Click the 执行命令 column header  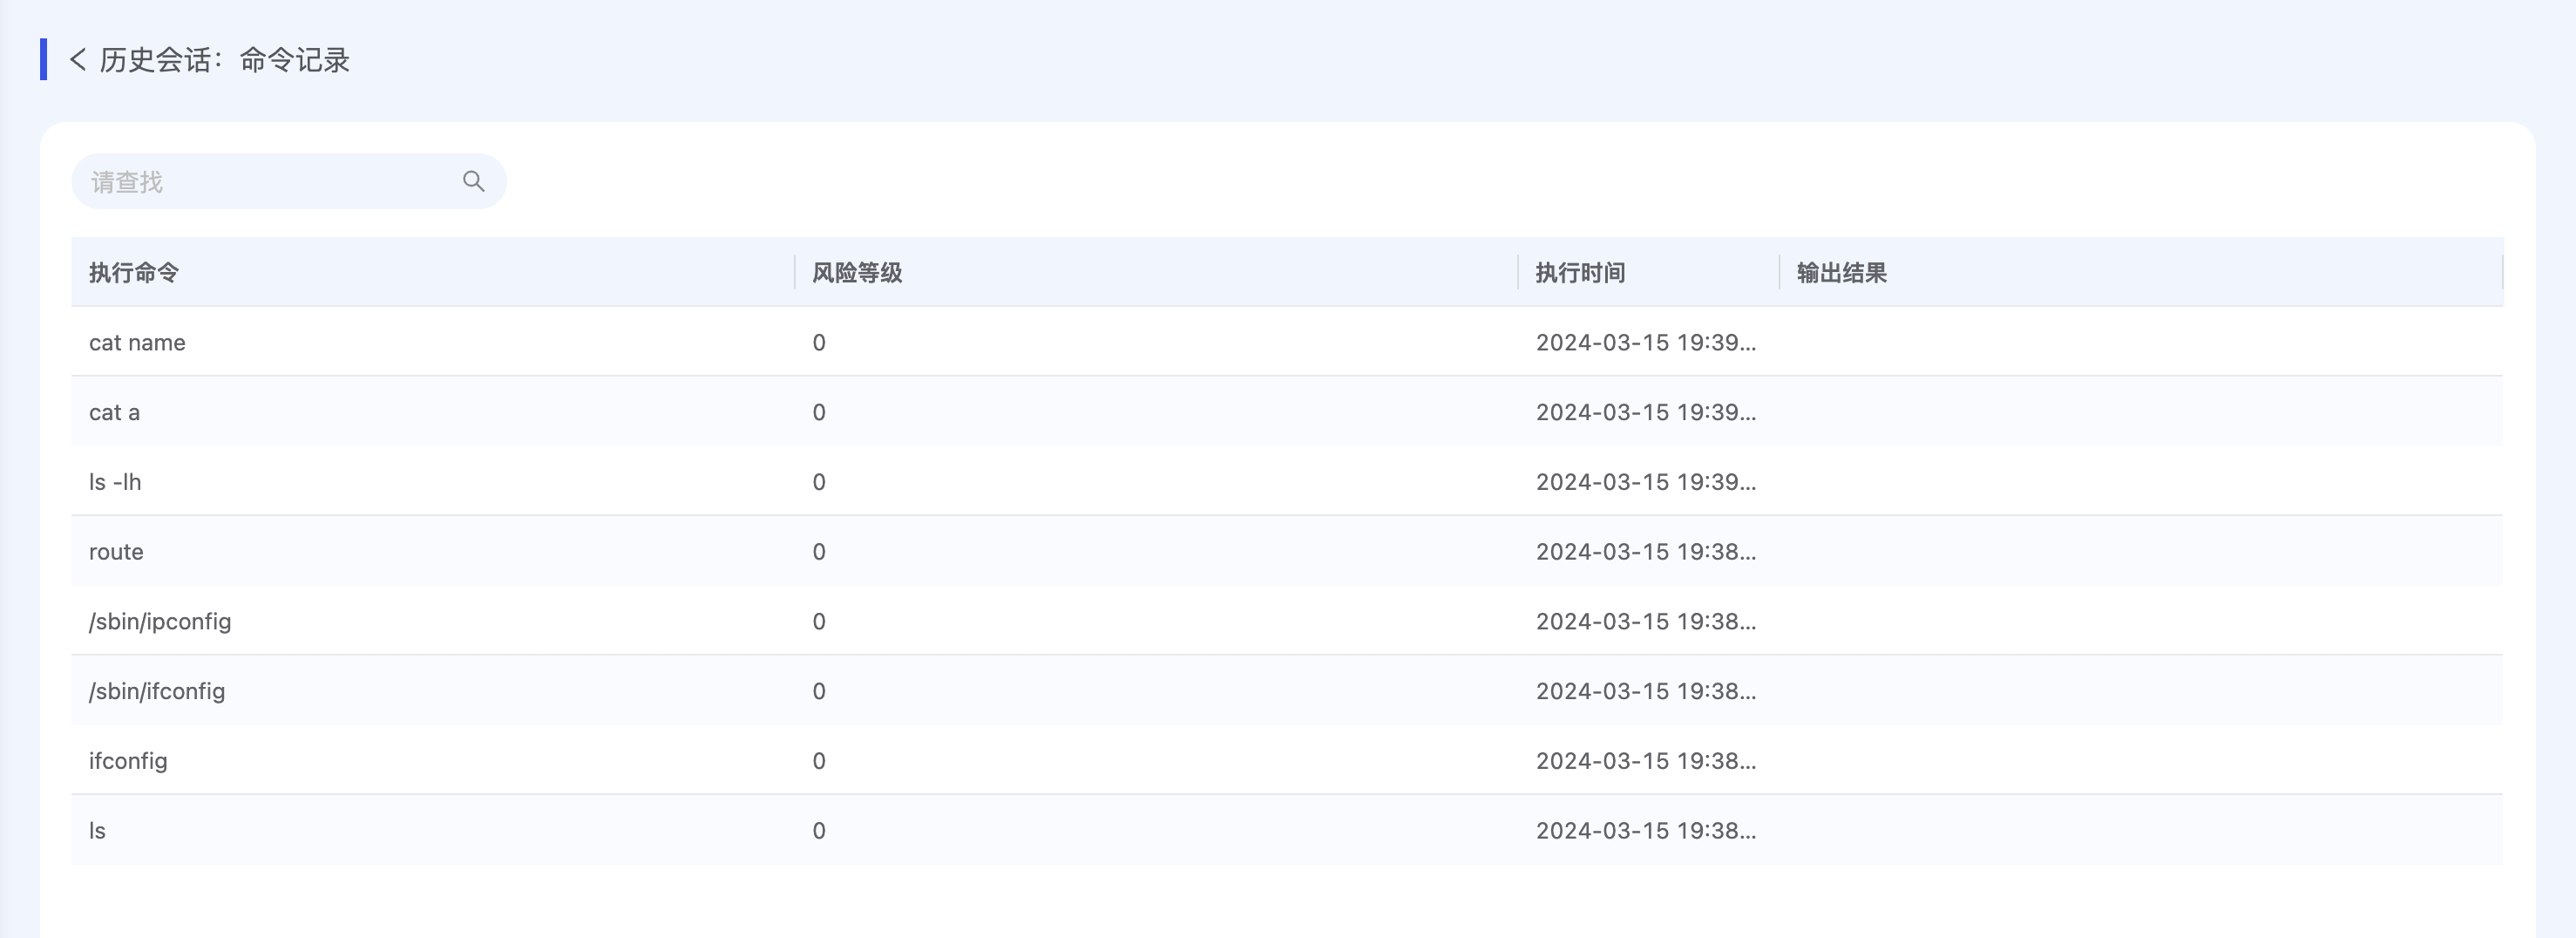134,273
